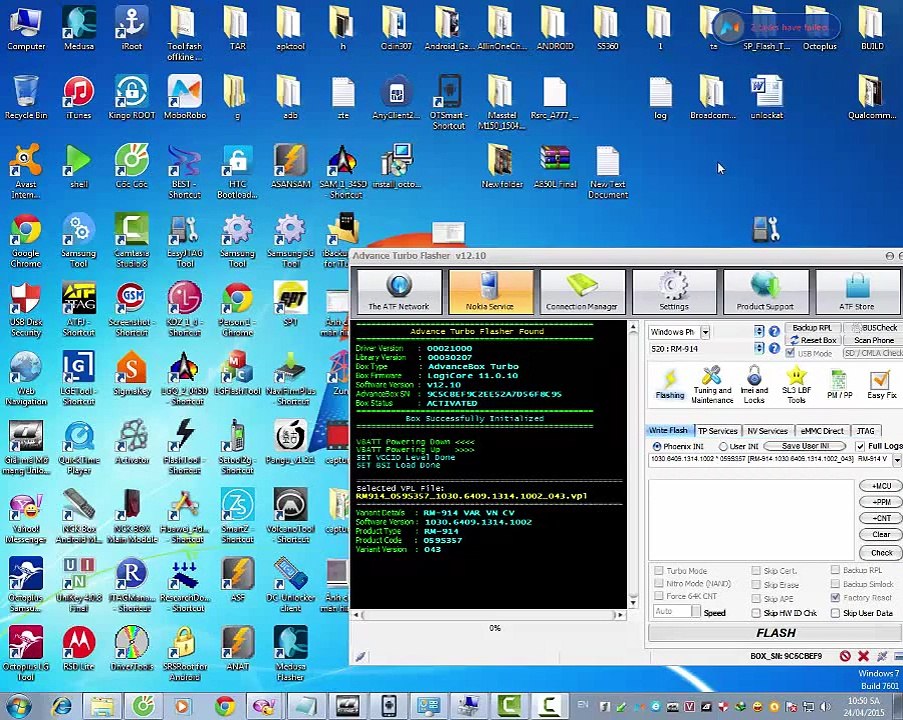Select the Flashing lightning mode

(670, 384)
